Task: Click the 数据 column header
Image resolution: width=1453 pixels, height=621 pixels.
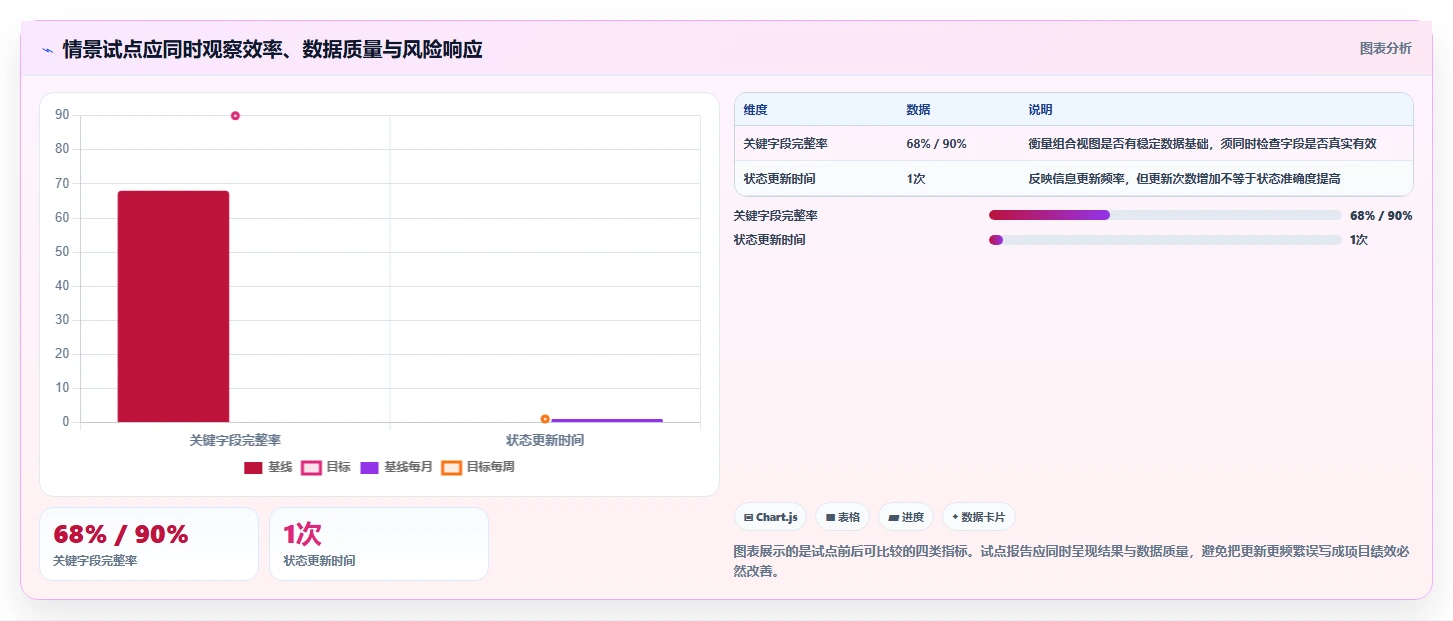Action: (x=918, y=110)
